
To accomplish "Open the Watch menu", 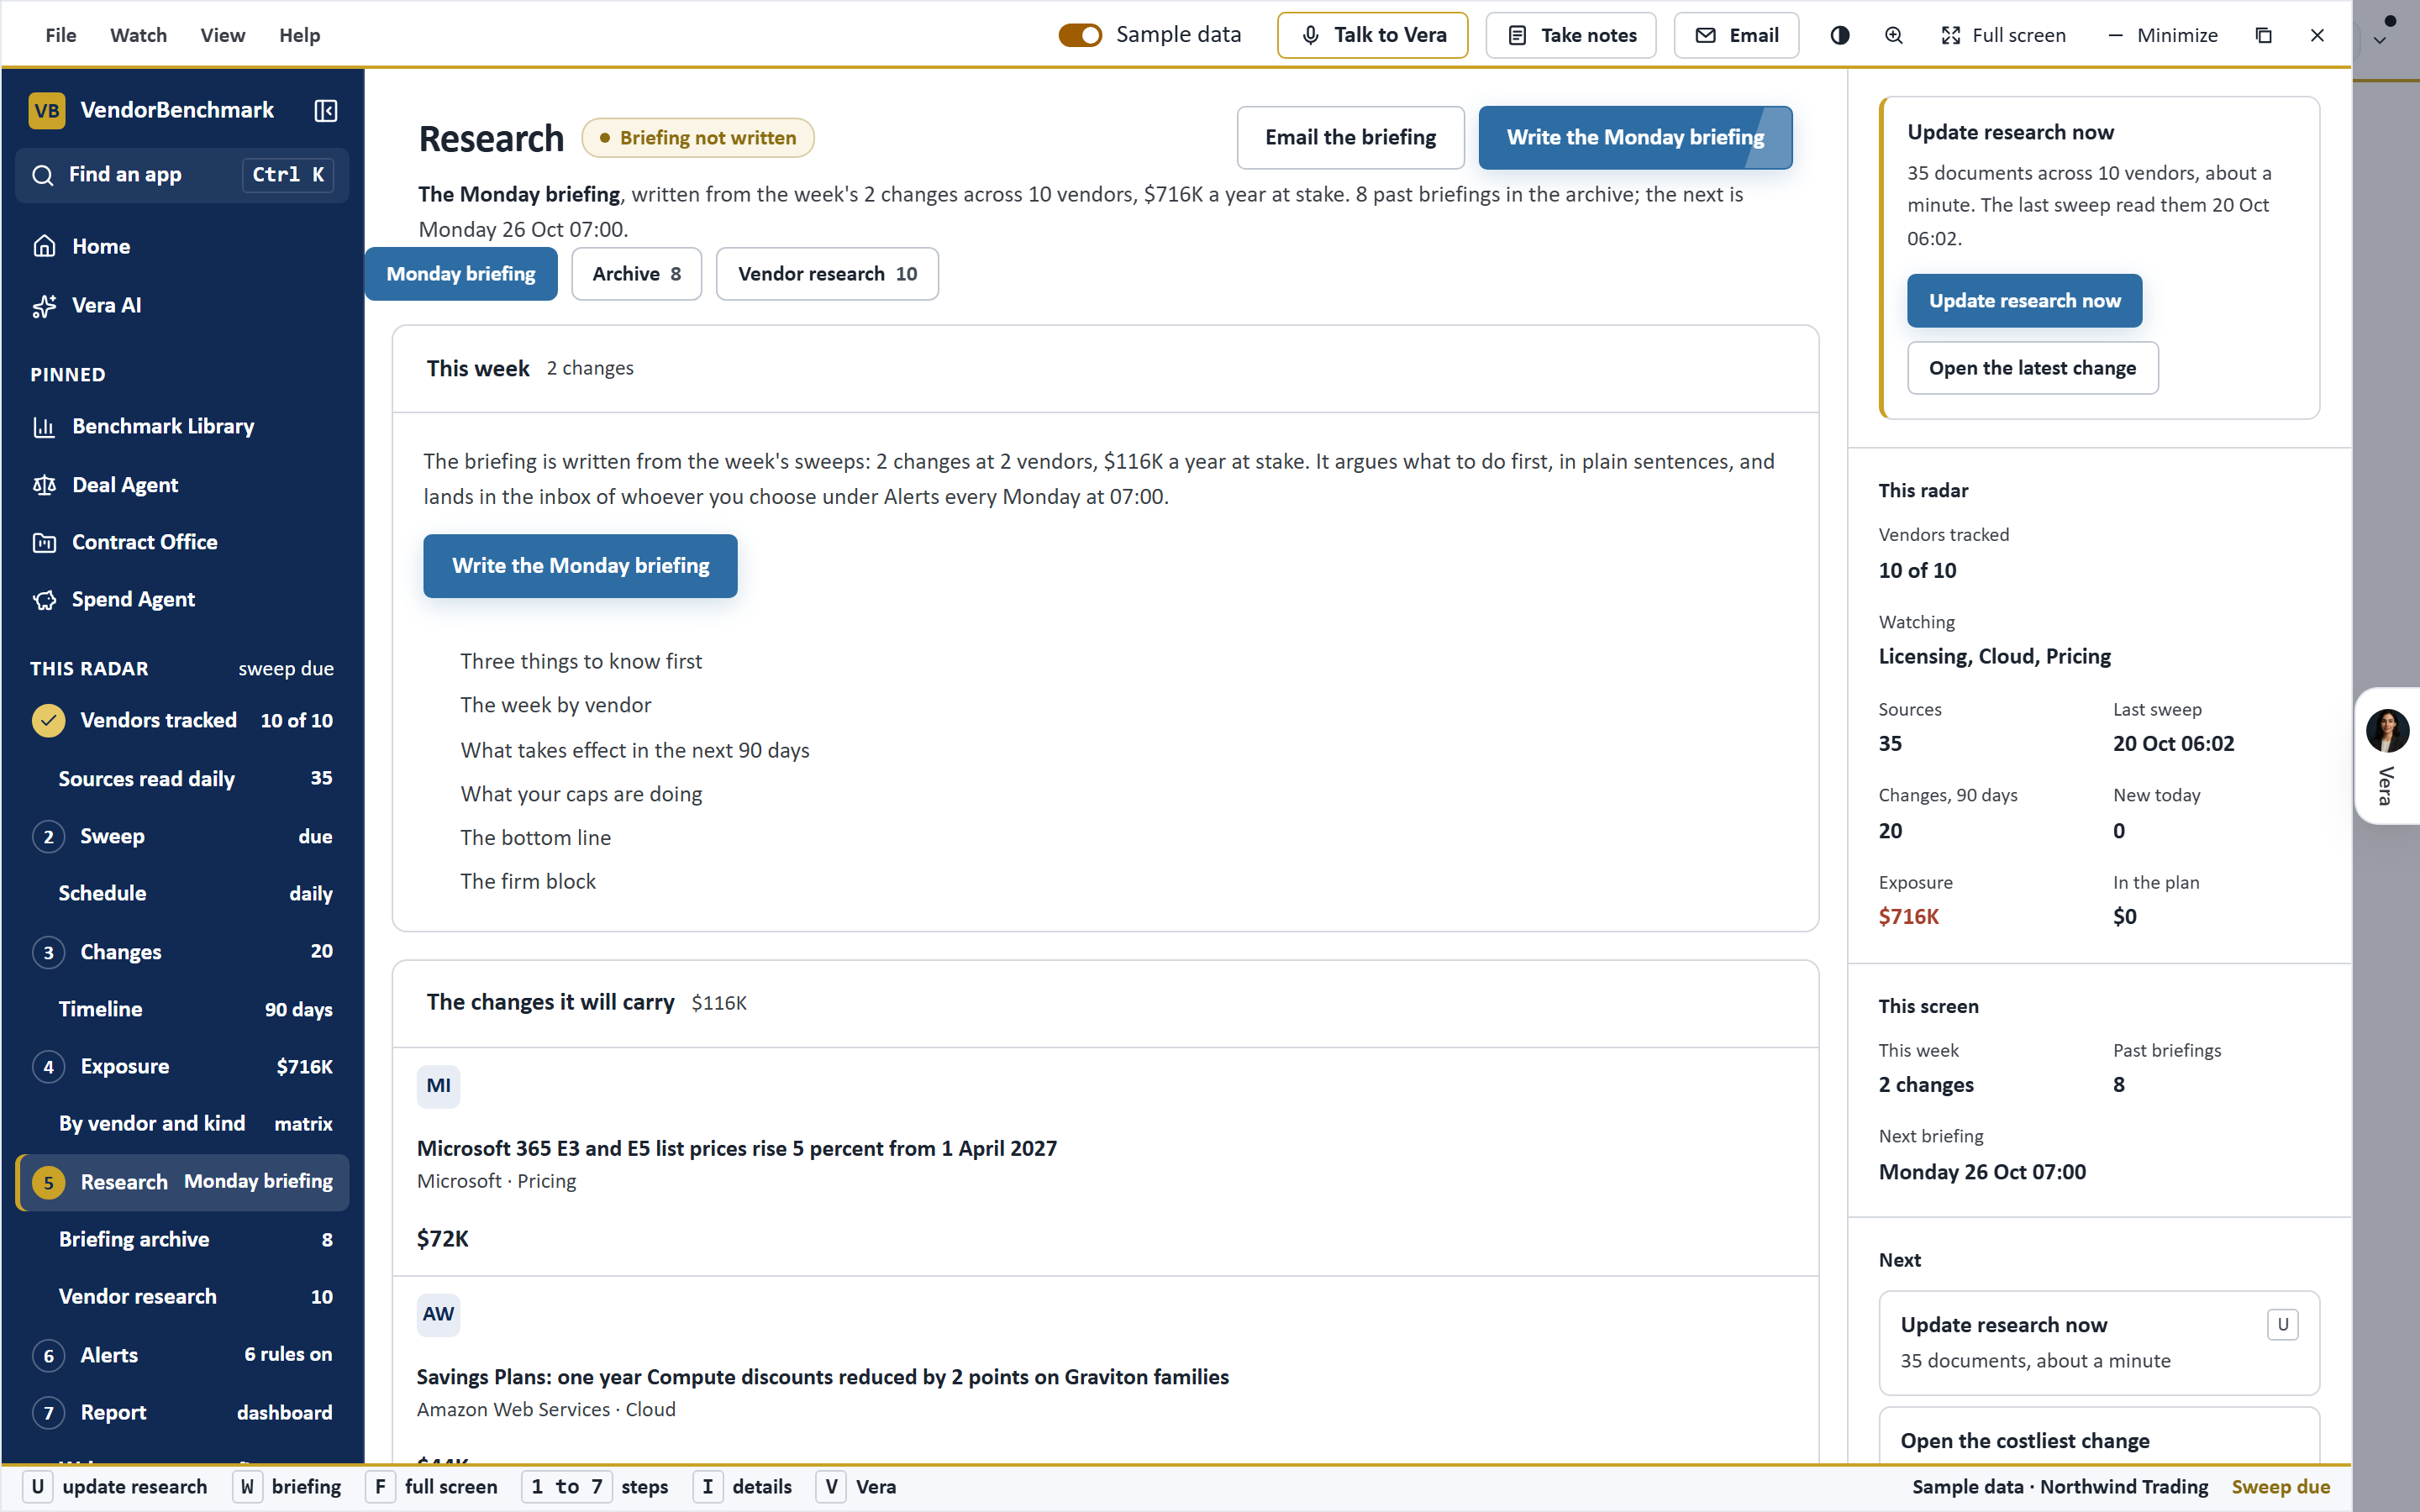I will [x=138, y=35].
